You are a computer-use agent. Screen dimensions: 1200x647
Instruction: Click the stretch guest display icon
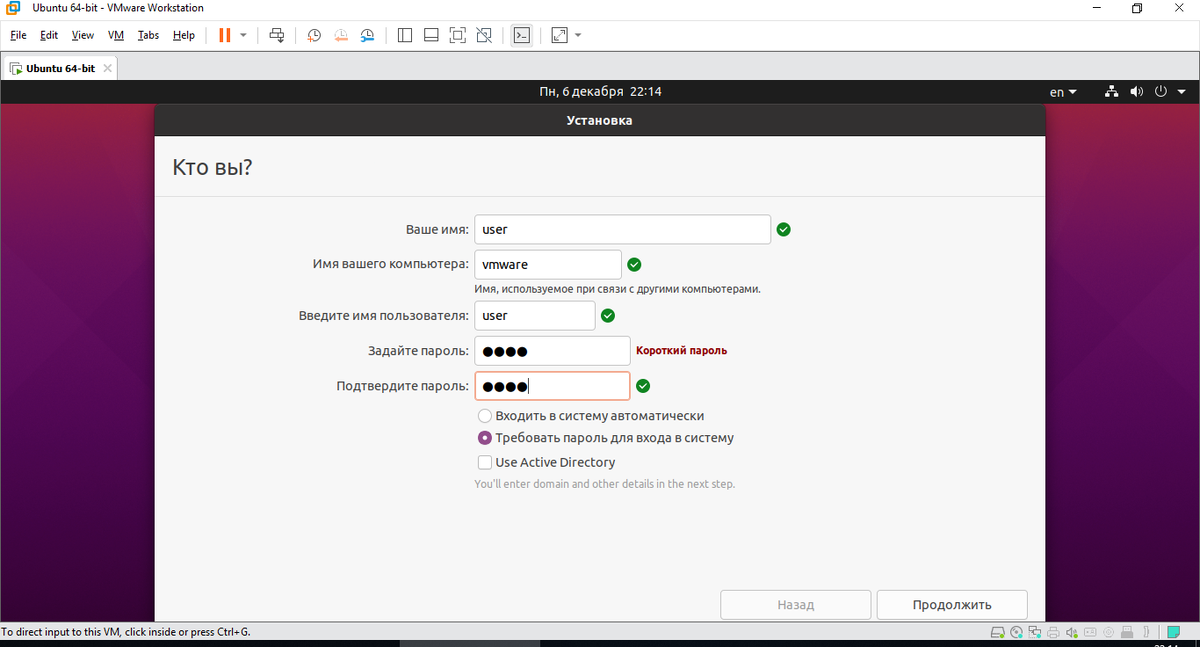559,35
